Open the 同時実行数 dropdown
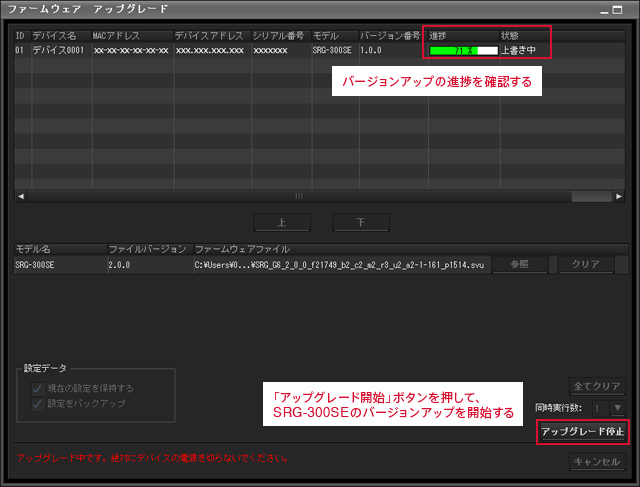Viewport: 640px width, 487px height. click(x=617, y=407)
